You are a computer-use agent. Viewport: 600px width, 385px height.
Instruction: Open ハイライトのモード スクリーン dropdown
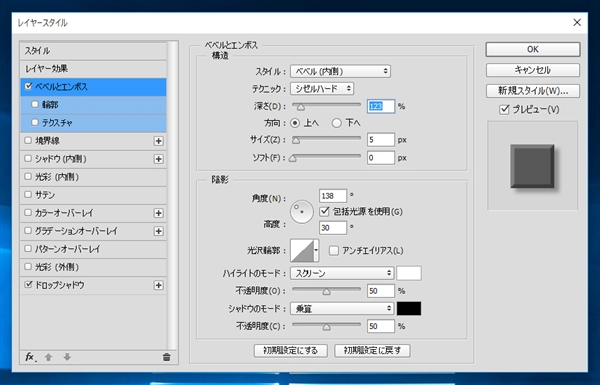342,273
